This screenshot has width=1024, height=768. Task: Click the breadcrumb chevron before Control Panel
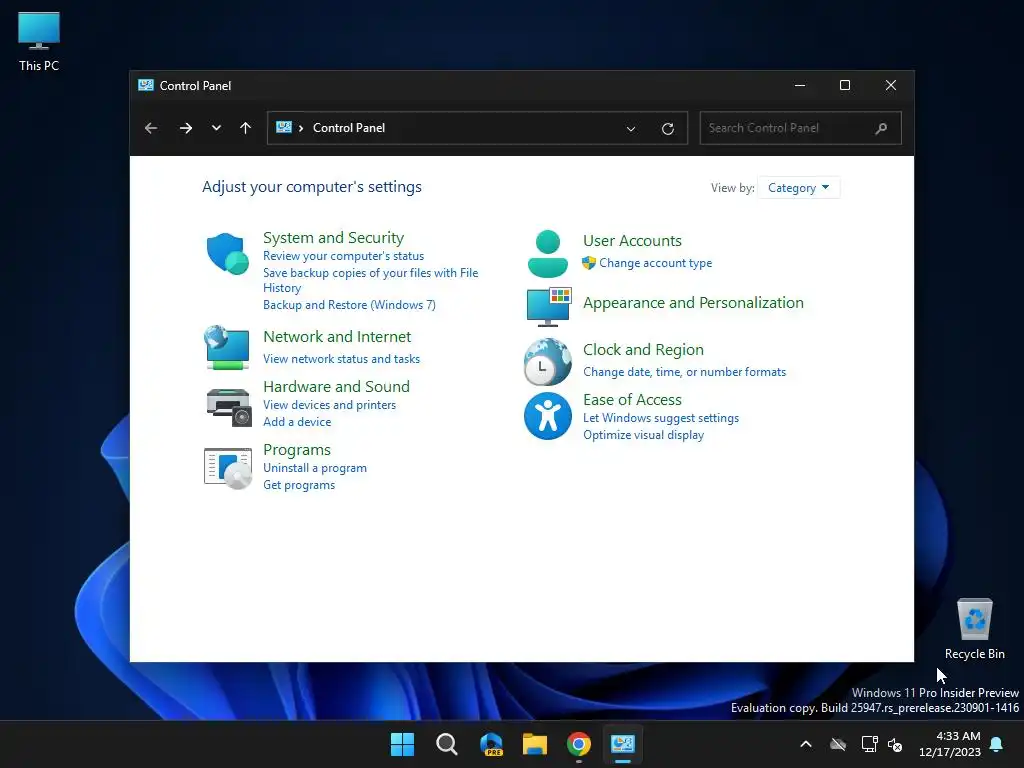301,128
